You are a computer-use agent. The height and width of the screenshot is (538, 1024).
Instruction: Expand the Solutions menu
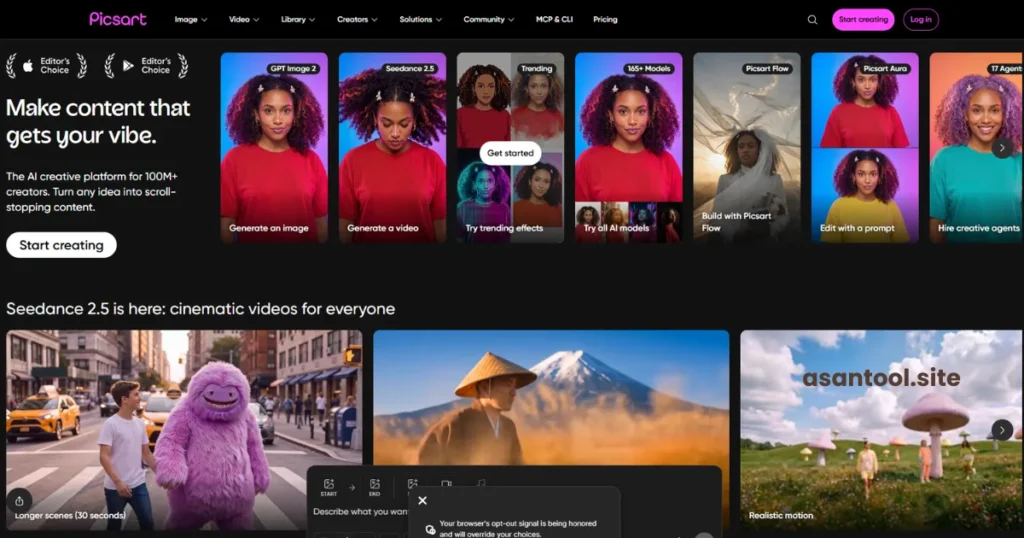(x=421, y=20)
